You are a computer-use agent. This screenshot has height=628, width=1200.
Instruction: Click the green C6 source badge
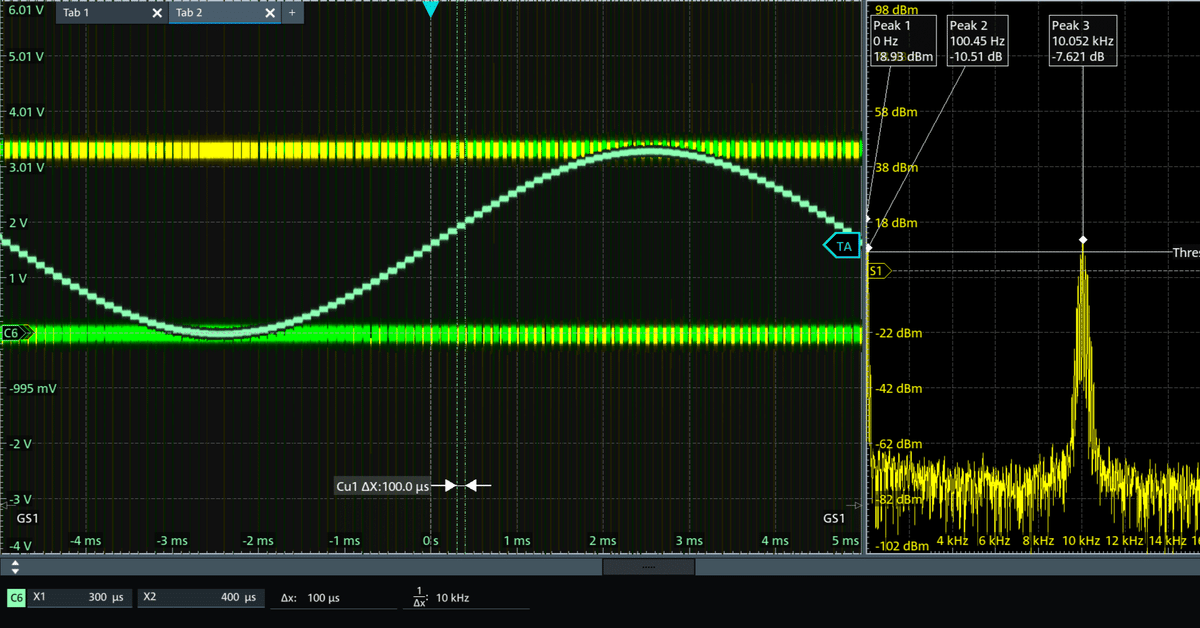point(16,598)
